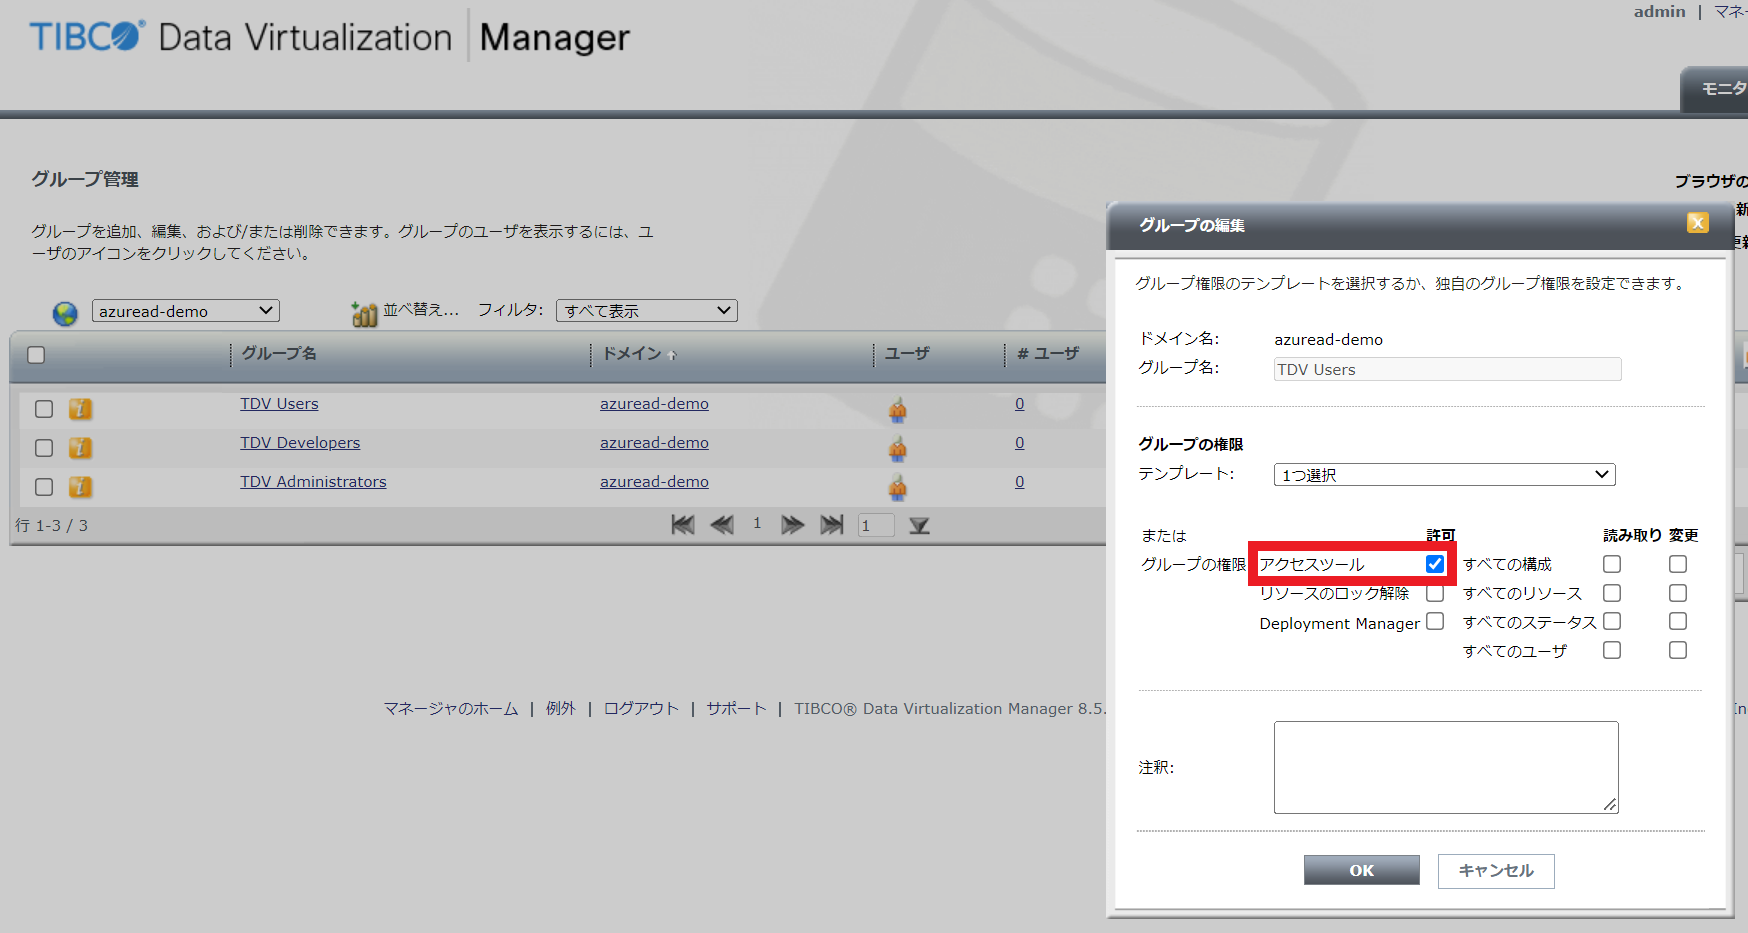Open info icon for TDV Administrators row
The image size is (1748, 933).
point(80,487)
